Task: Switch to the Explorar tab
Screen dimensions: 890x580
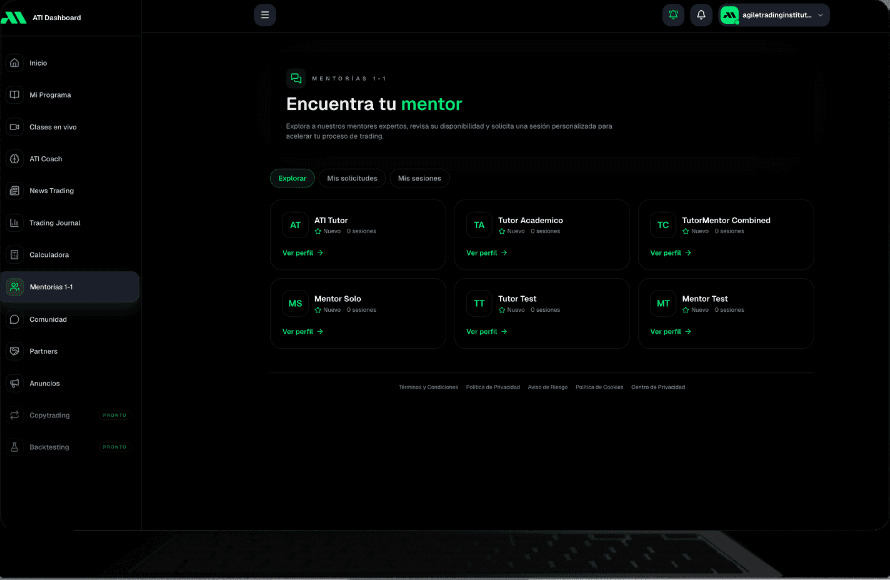Action: [292, 178]
